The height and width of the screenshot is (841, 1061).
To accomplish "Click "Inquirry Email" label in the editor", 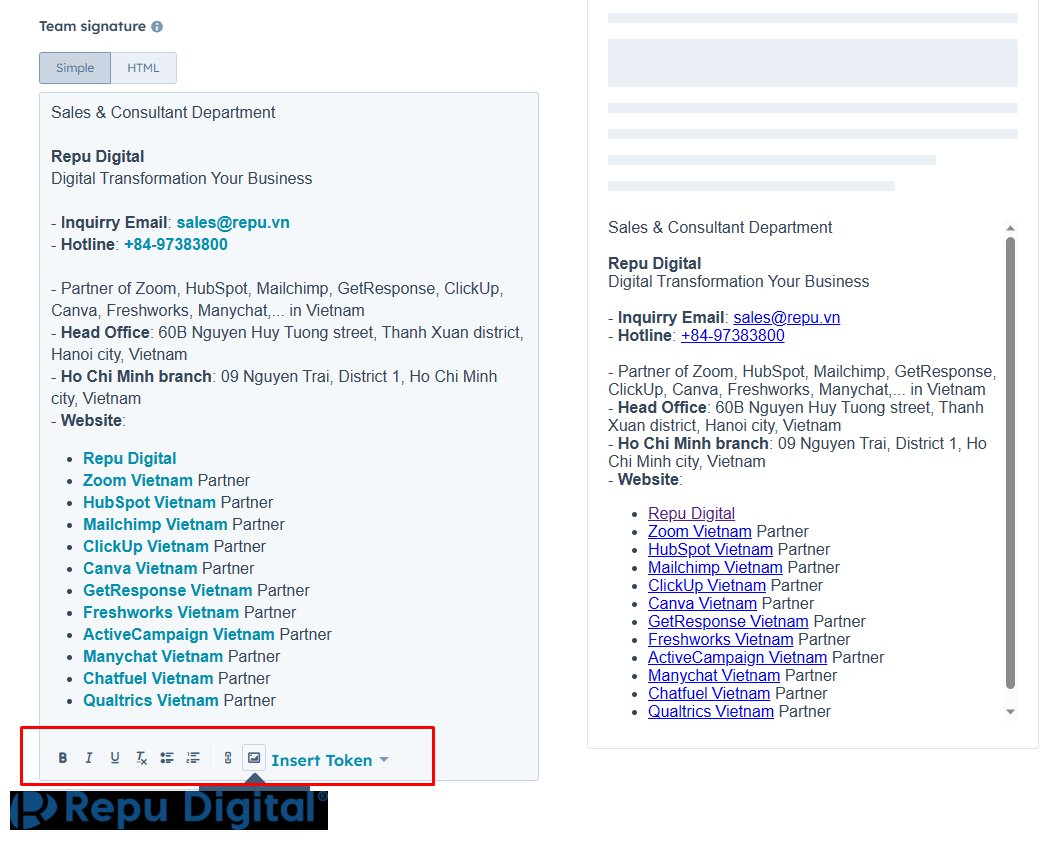I will (x=114, y=223).
